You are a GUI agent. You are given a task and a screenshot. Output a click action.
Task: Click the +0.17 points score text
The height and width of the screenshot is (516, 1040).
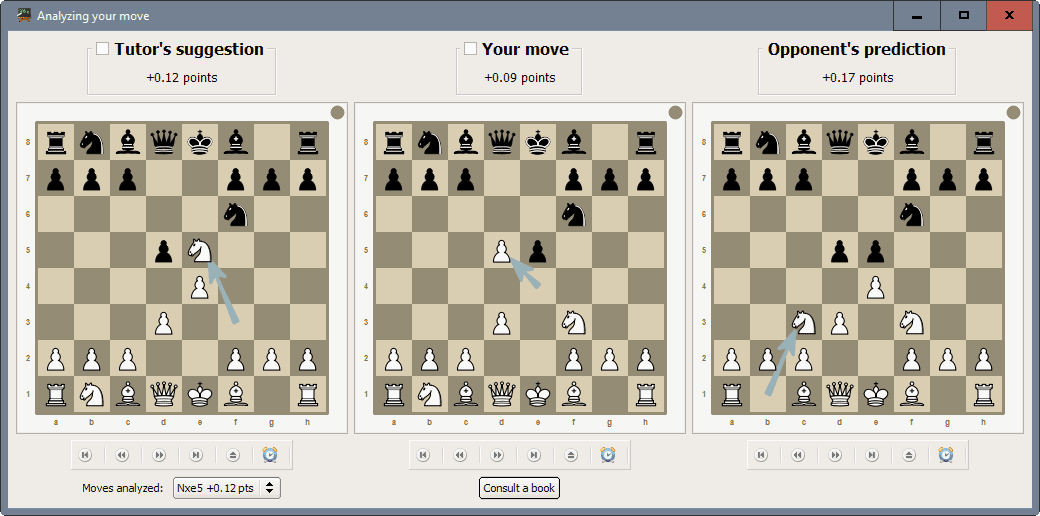pos(858,78)
